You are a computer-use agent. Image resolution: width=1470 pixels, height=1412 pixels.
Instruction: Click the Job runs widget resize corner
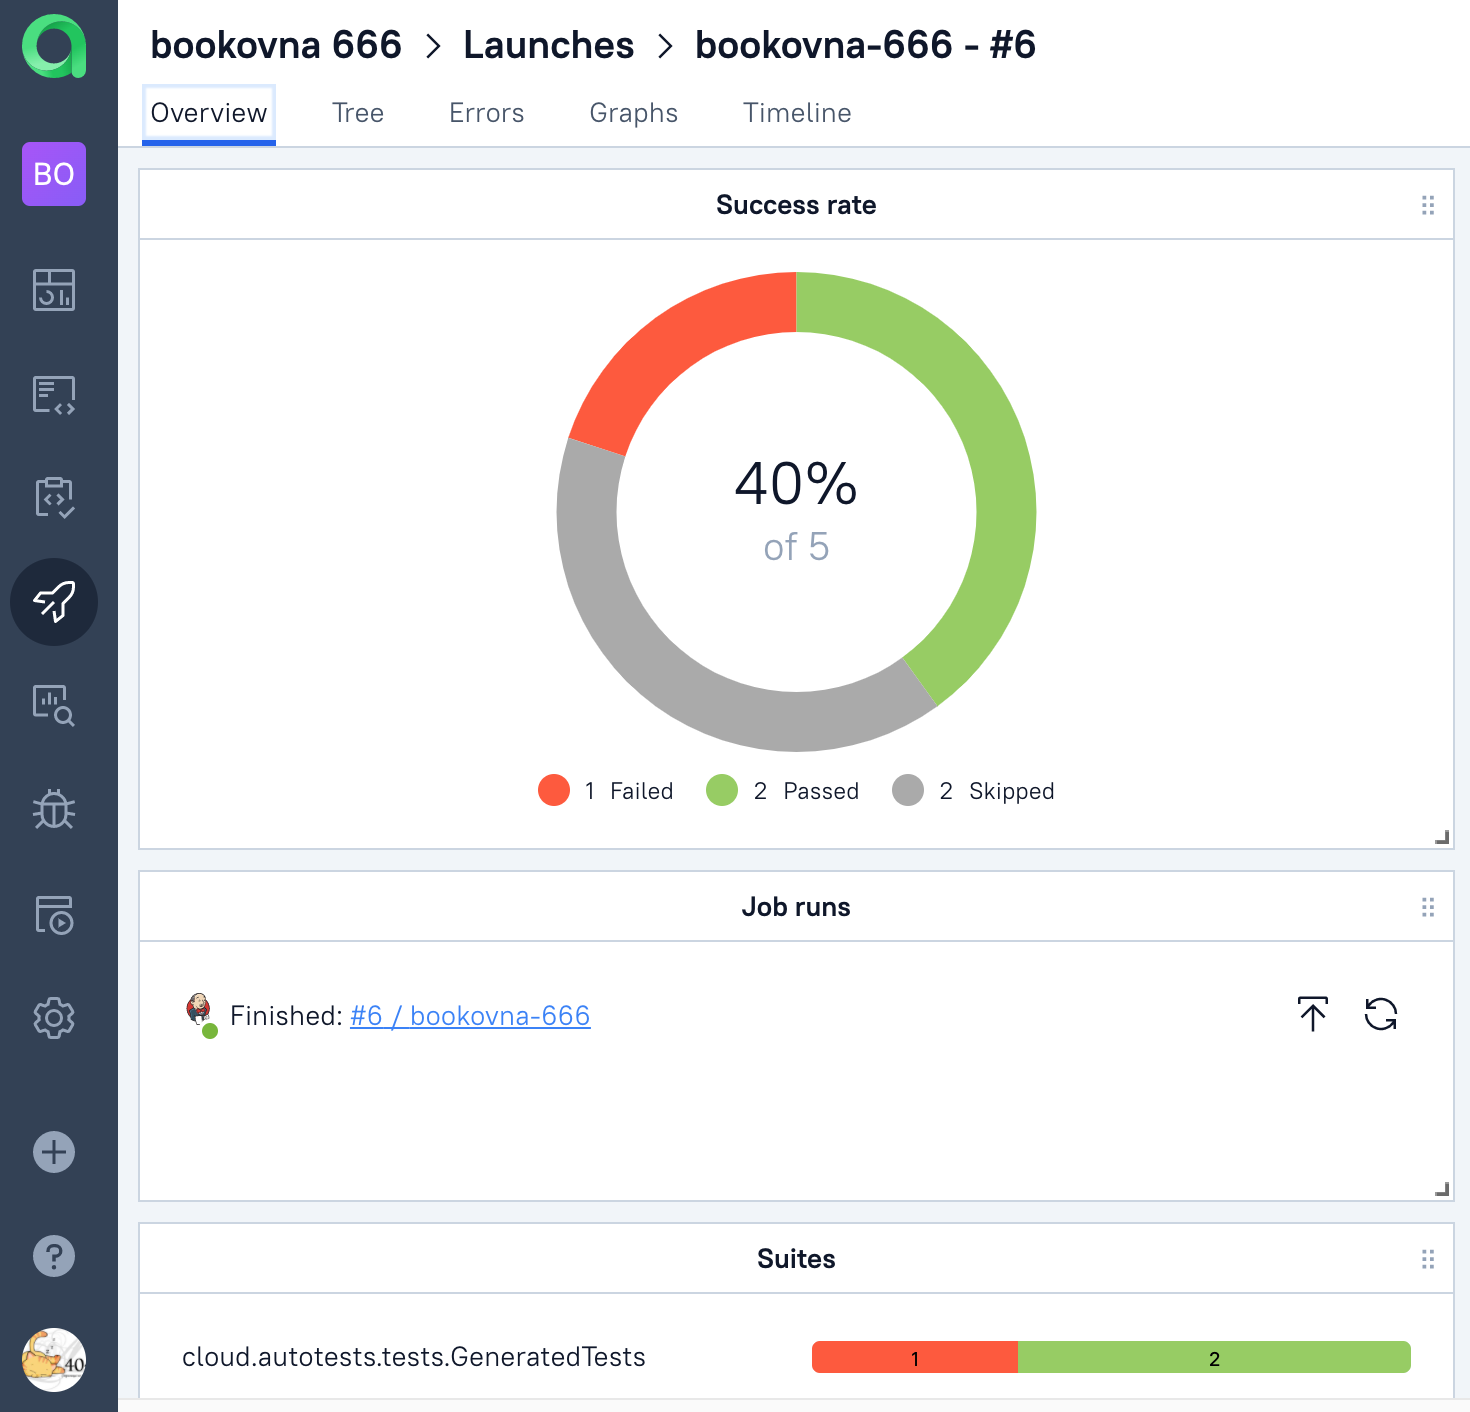coord(1442,1189)
